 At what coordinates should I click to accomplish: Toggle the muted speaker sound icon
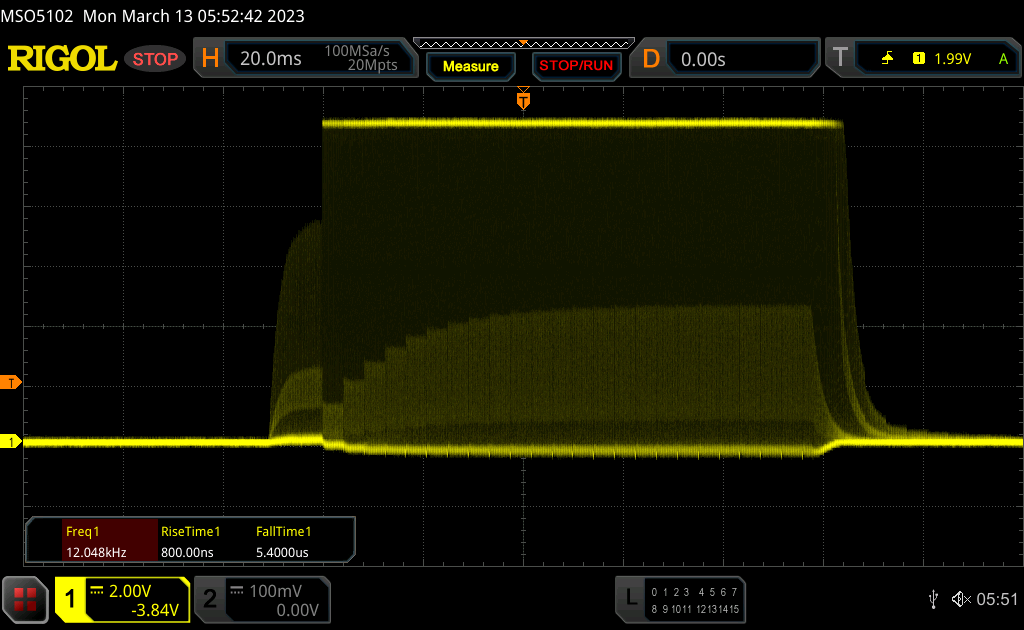click(961, 599)
